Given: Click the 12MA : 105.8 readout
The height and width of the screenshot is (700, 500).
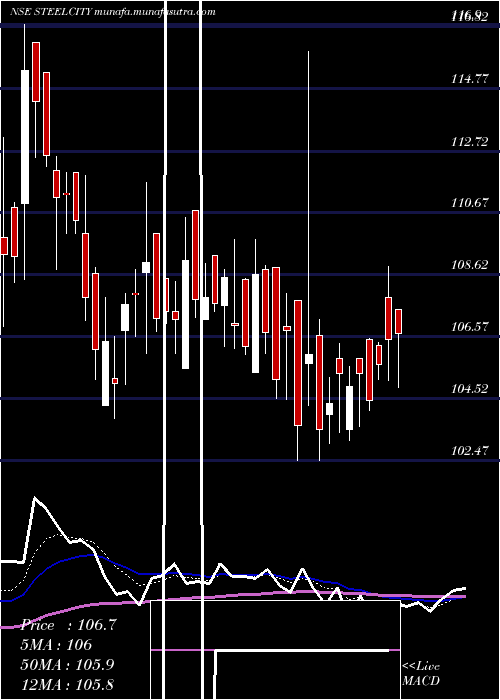Looking at the screenshot, I should 67,684.
